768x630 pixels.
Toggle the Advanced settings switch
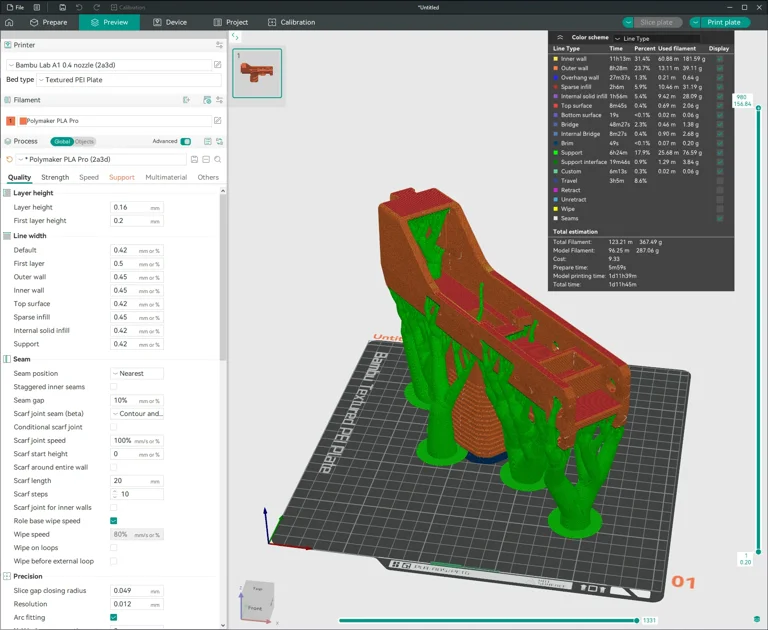(x=185, y=142)
